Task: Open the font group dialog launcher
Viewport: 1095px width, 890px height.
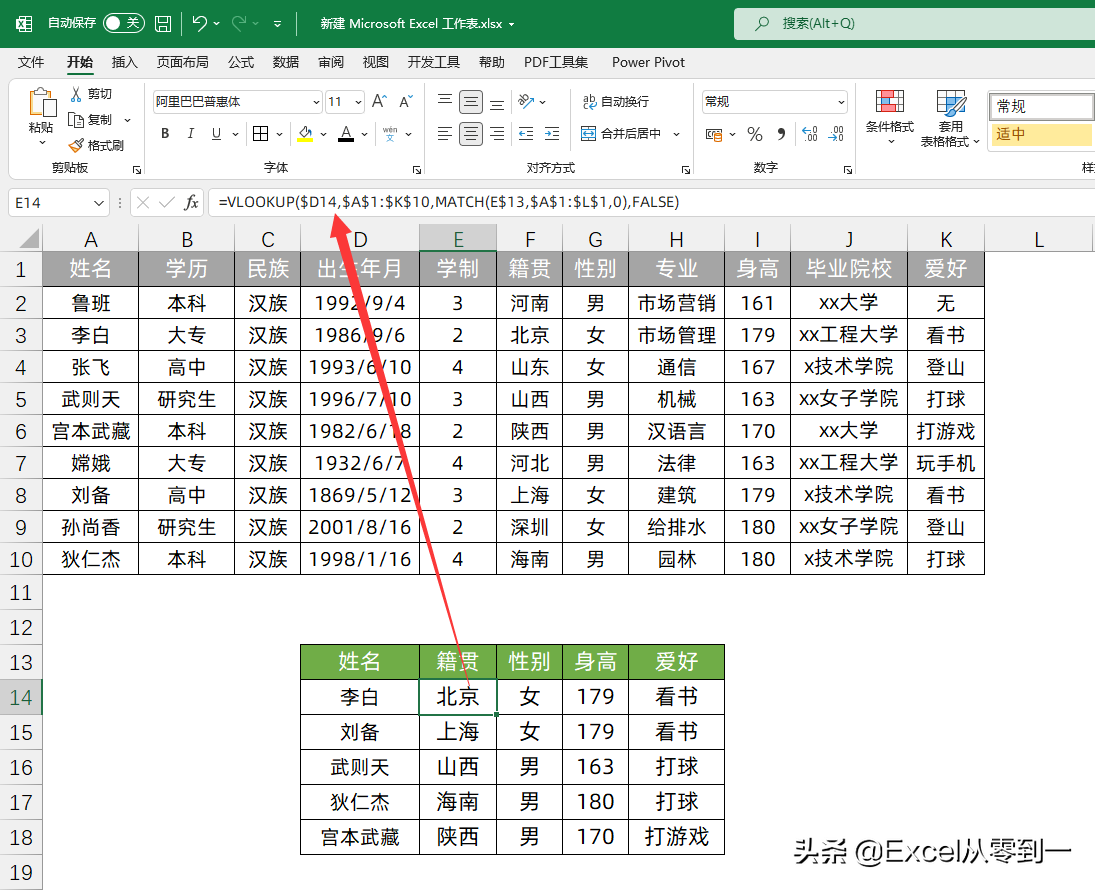Action: [x=417, y=170]
